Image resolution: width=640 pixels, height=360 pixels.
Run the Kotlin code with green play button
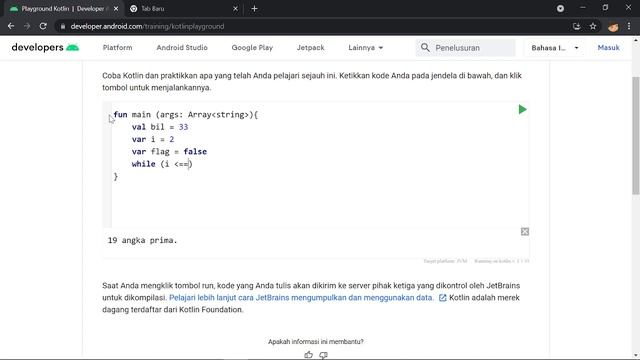pos(522,109)
